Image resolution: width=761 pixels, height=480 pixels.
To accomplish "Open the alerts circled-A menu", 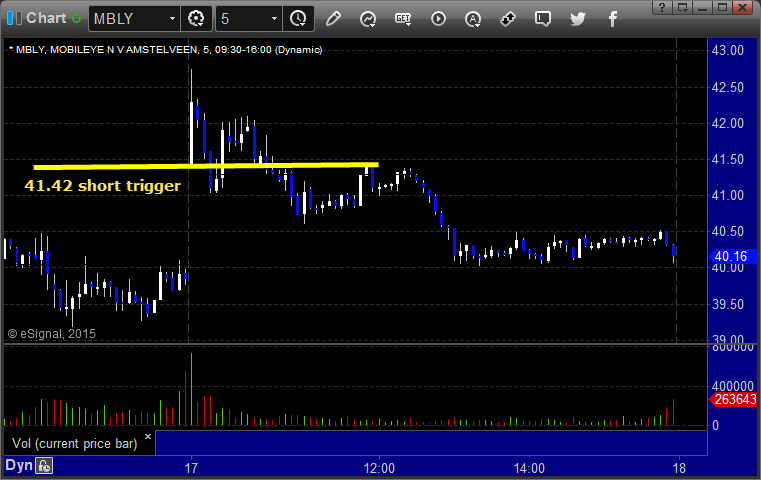I will click(x=473, y=19).
